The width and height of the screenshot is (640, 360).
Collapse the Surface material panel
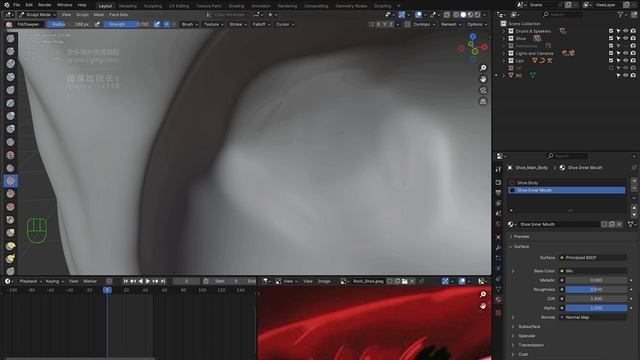pyautogui.click(x=511, y=247)
